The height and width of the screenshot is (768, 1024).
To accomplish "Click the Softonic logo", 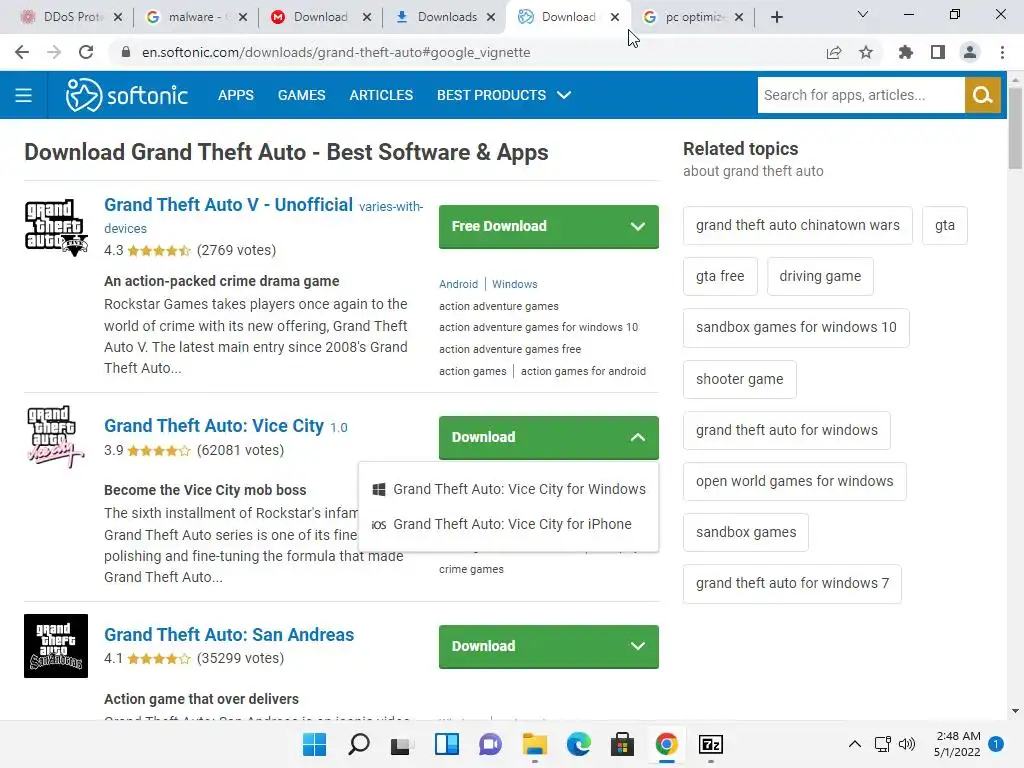I will (127, 95).
